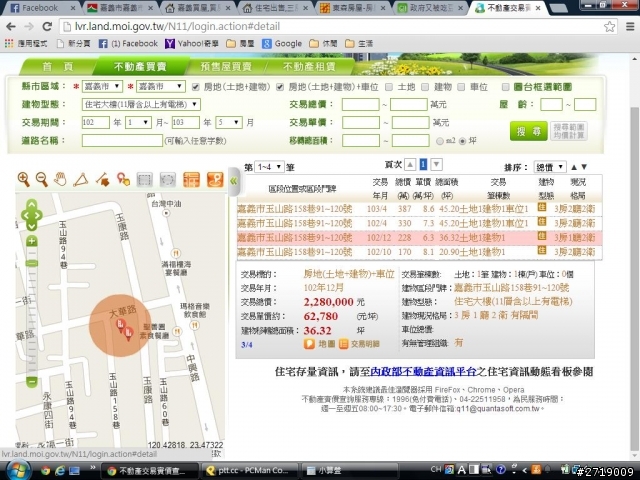Viewport: 640px width, 480px height.
Task: Enable the 車位 checkbox
Action: pos(461,87)
